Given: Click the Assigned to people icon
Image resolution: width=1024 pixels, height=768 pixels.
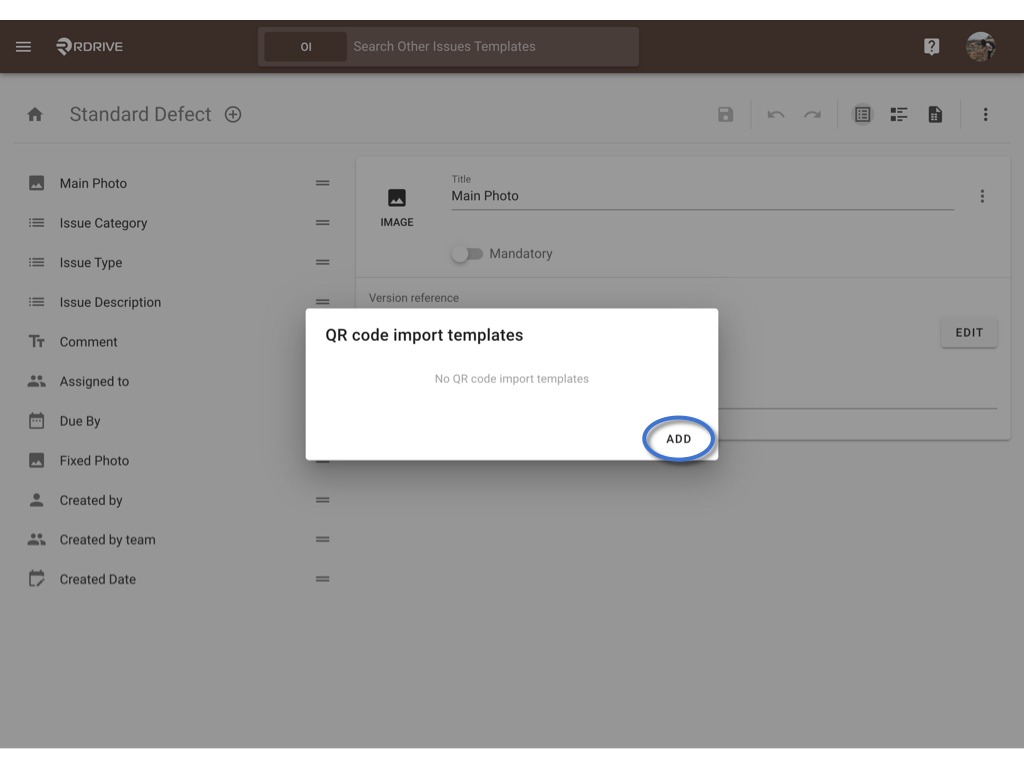Looking at the screenshot, I should coord(37,381).
